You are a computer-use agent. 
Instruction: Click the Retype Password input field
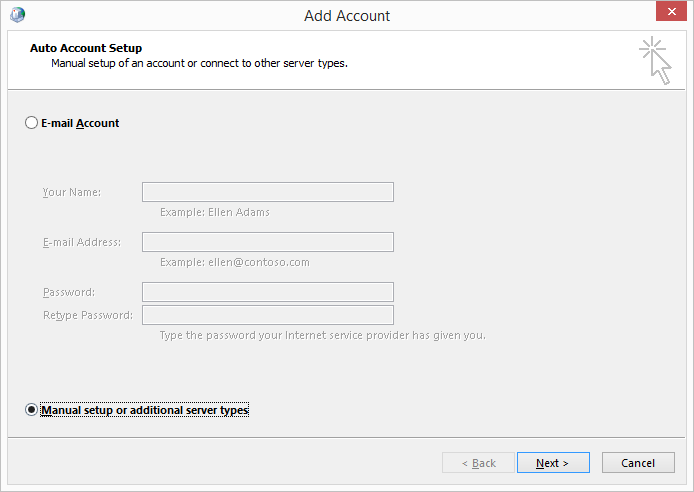pyautogui.click(x=268, y=315)
